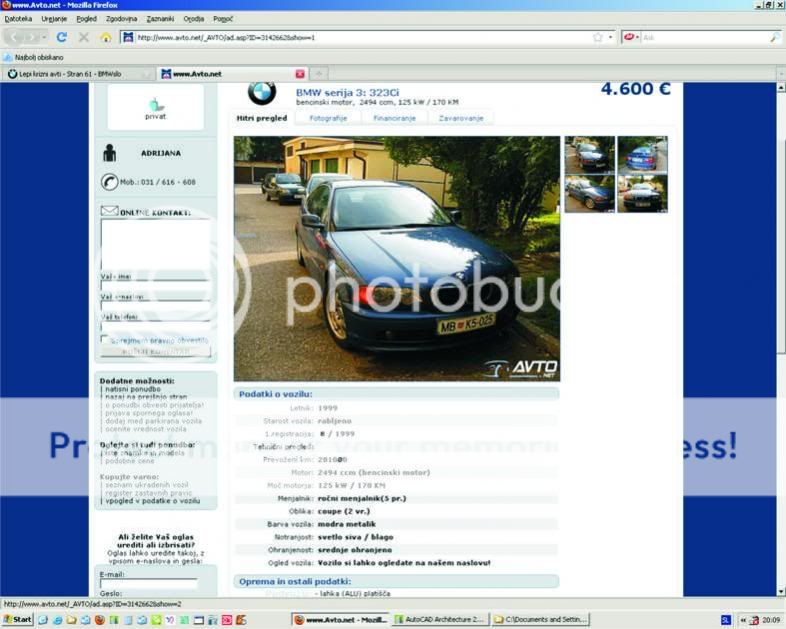
Task: Click the 4.600 € price text
Action: [x=635, y=89]
